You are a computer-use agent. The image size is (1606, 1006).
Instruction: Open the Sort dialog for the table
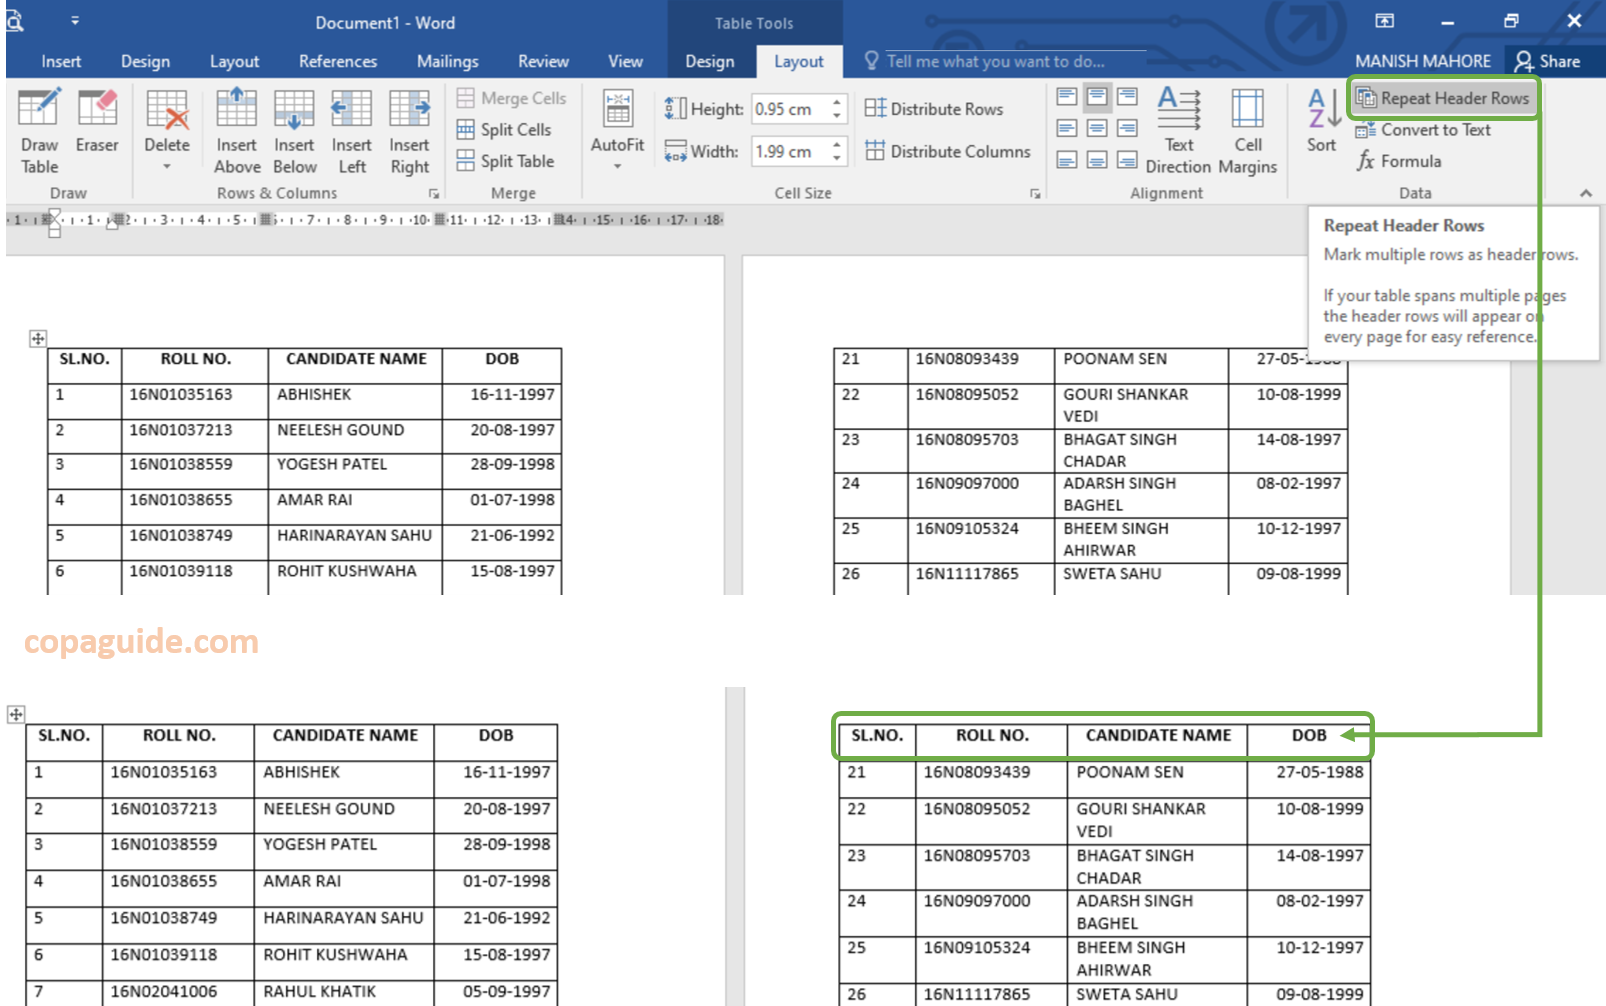[x=1321, y=128]
